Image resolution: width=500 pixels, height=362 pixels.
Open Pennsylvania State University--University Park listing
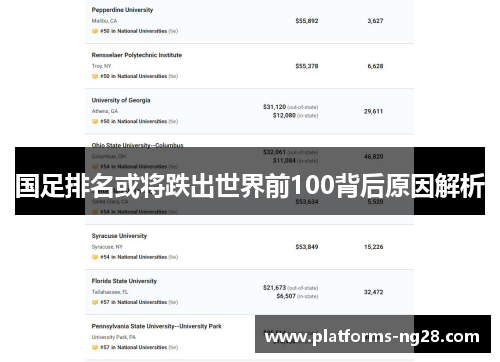(157, 326)
